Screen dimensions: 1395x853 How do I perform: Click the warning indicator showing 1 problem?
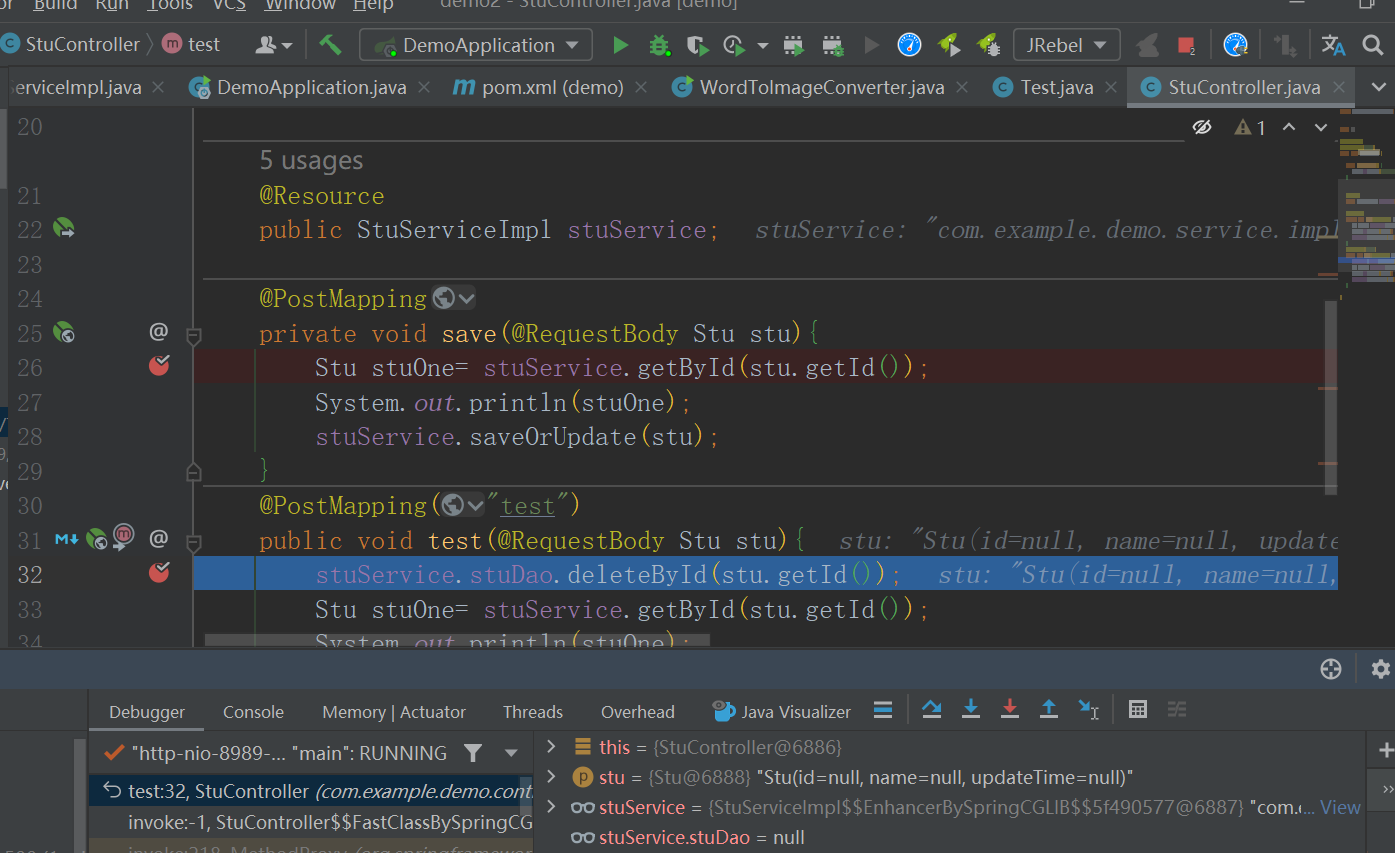pos(1250,127)
